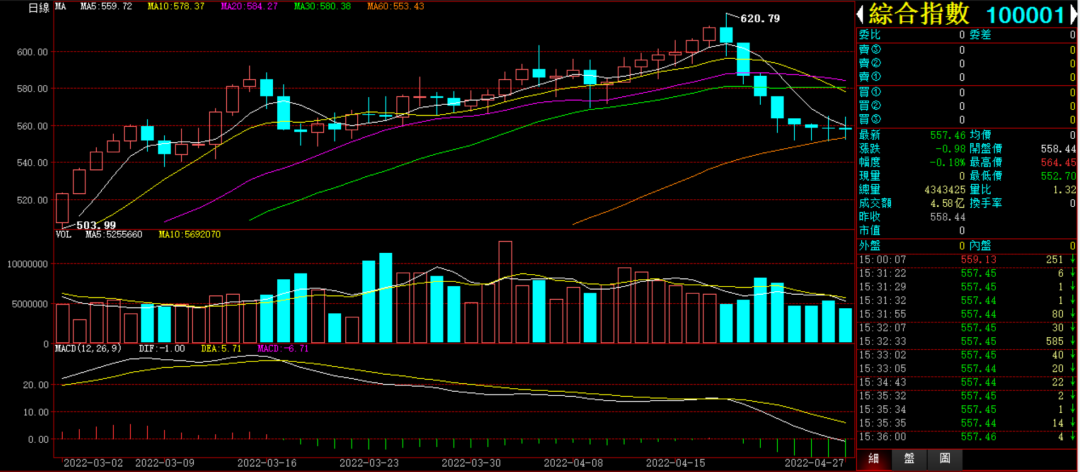Click the 620.79 high price annotation
The height and width of the screenshot is (472, 1080).
click(x=760, y=19)
